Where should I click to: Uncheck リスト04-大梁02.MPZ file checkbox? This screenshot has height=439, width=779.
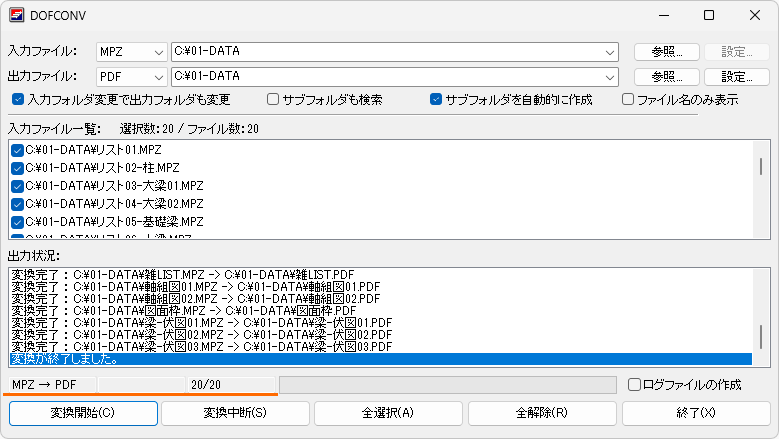[x=17, y=204]
